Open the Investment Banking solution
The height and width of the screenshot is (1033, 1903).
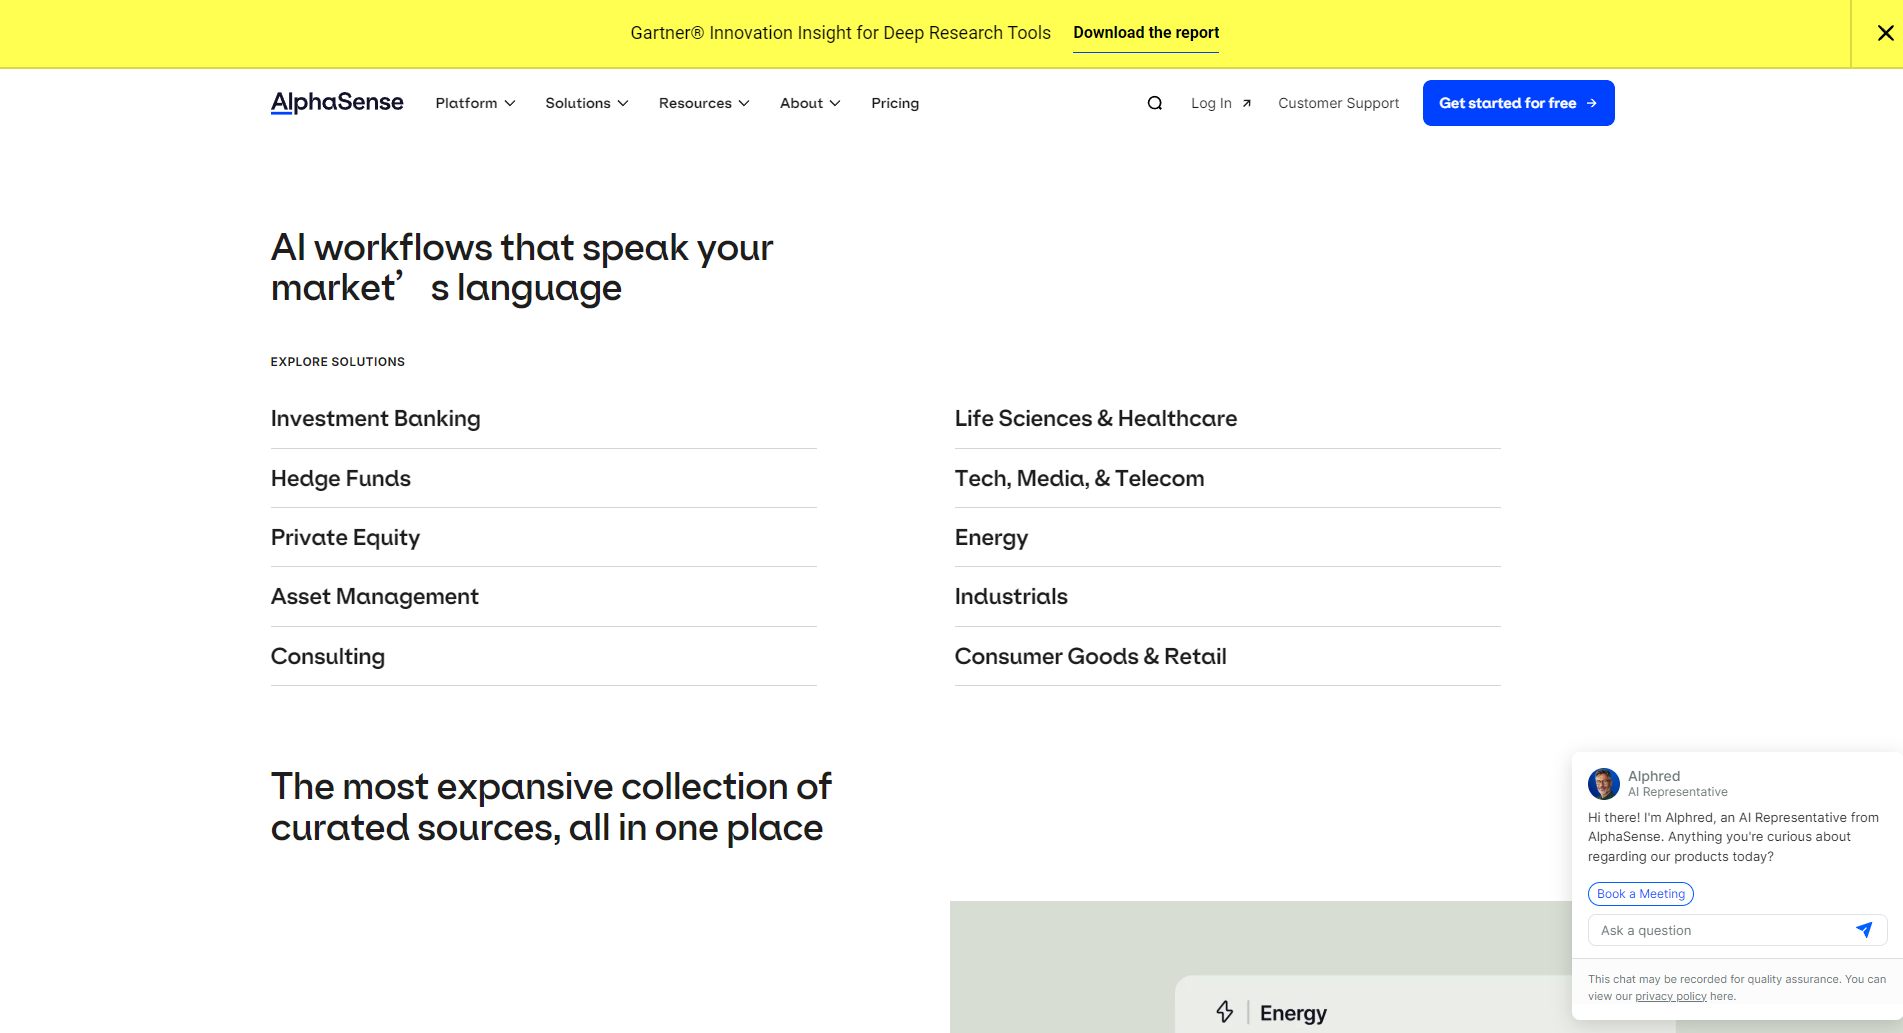375,418
